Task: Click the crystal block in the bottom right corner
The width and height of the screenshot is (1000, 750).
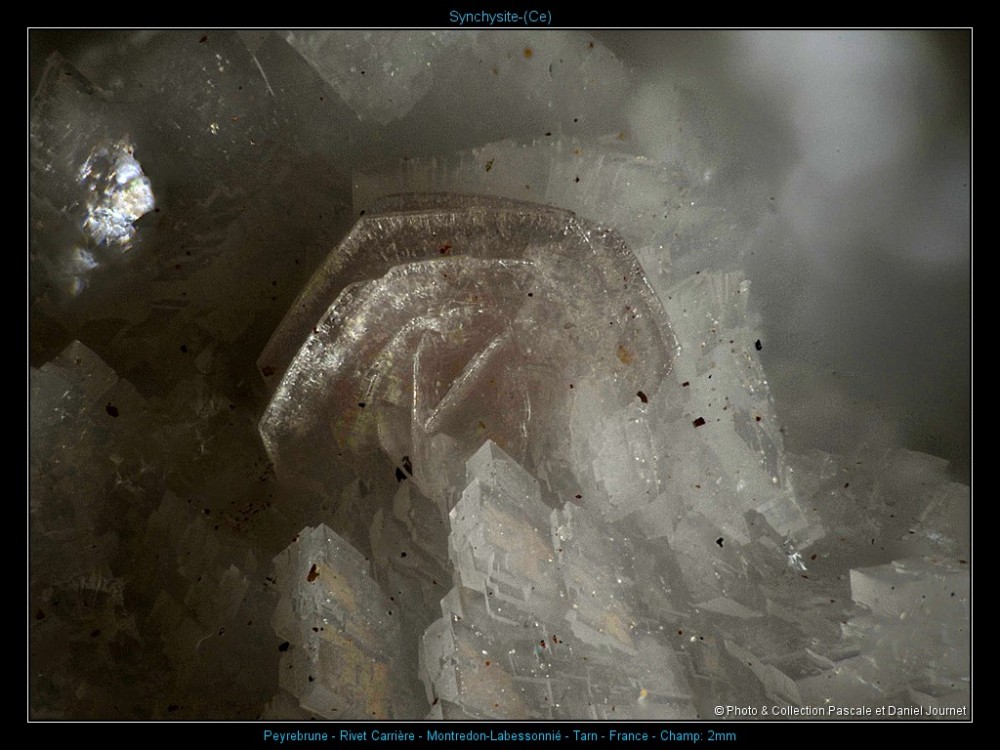Action: 900,620
